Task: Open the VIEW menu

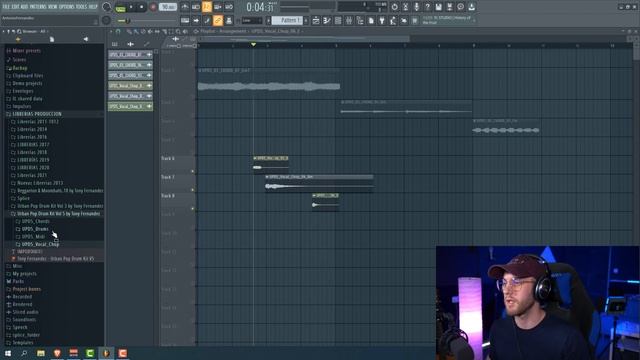Action: pos(53,7)
